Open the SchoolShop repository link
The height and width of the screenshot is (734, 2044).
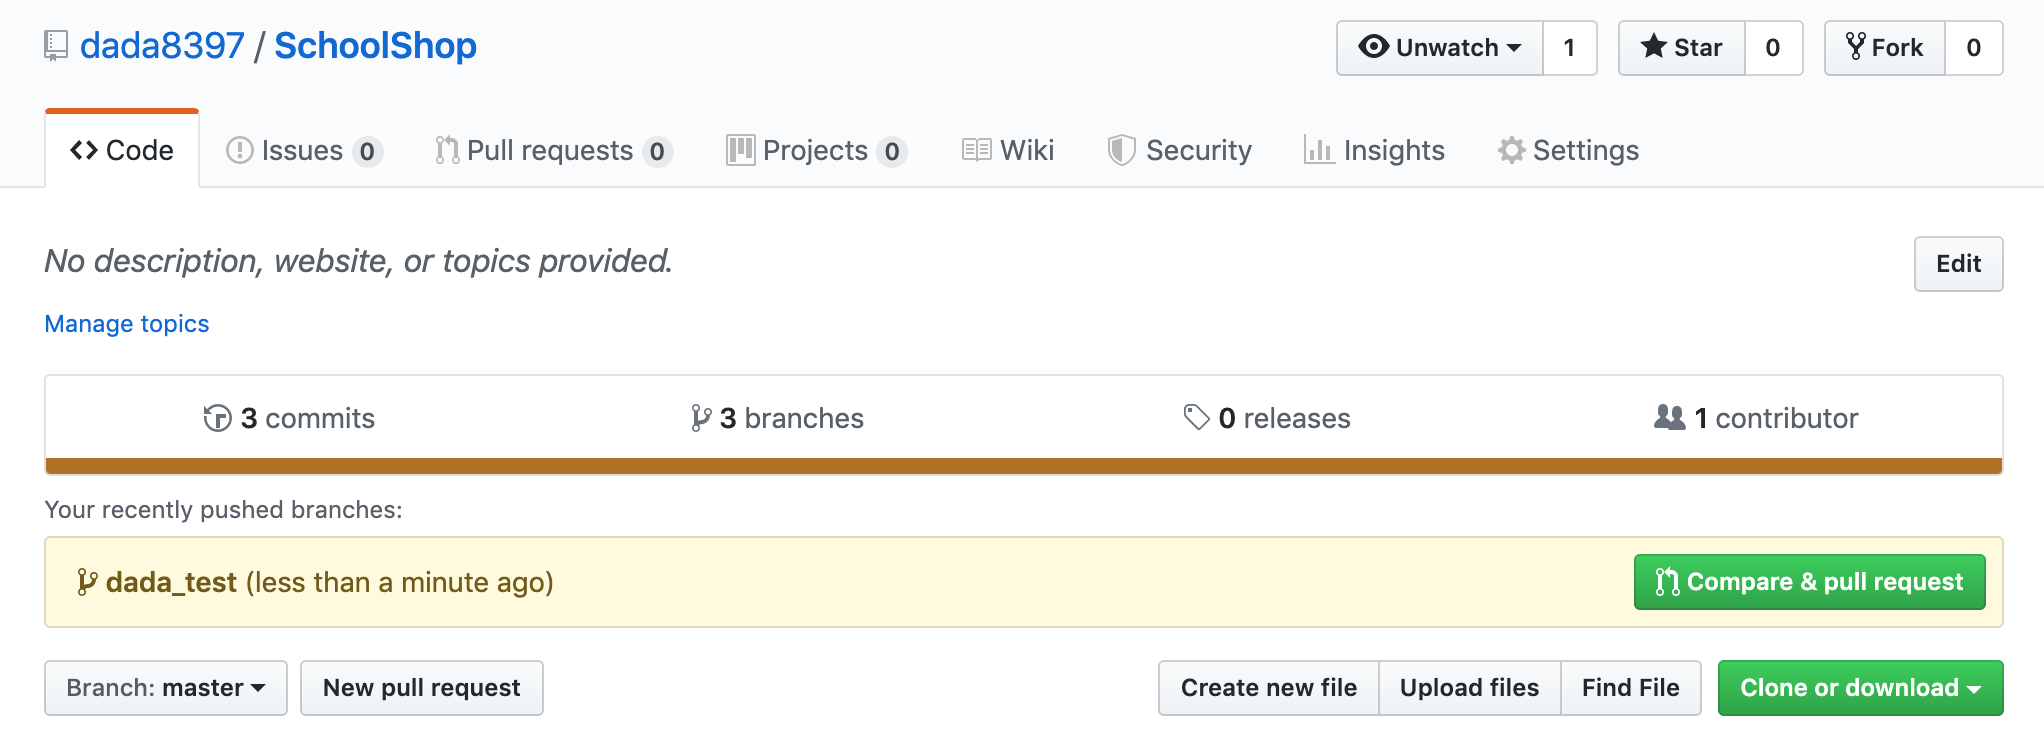[375, 46]
